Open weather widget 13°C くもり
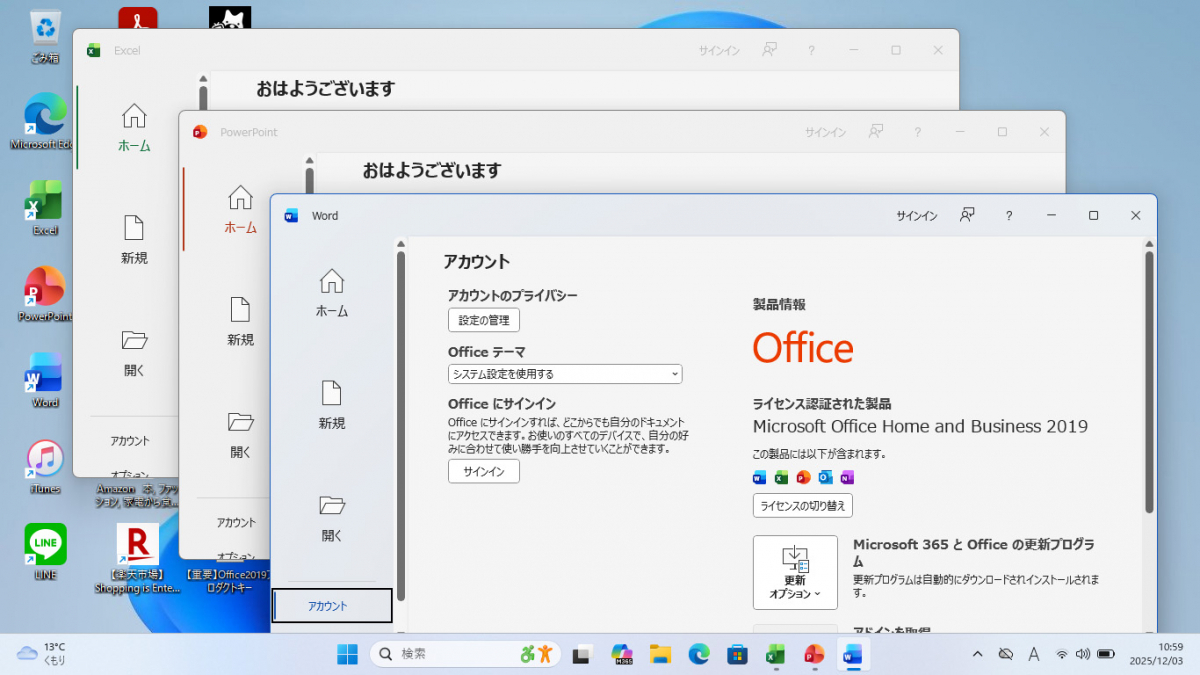The image size is (1200, 675). pos(42,654)
